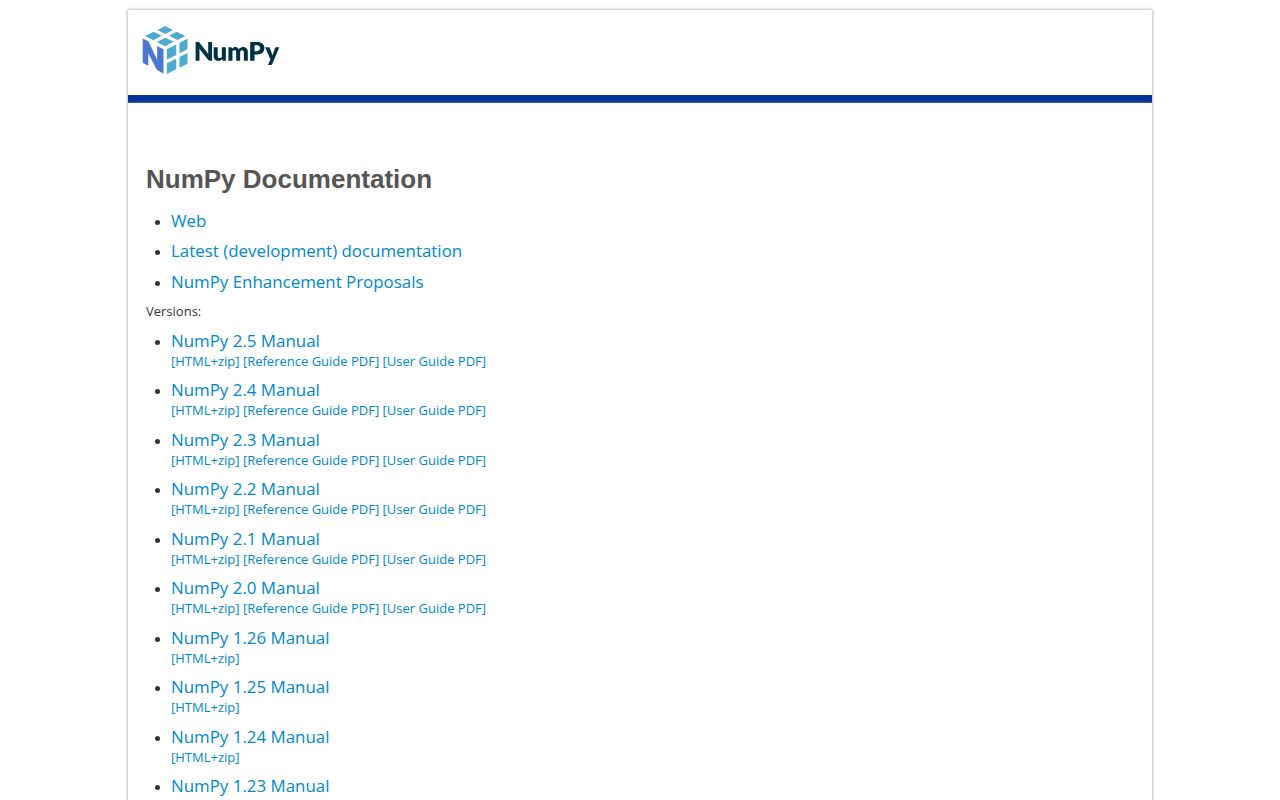This screenshot has width=1280, height=800.
Task: Open User Guide PDF for NumPy 2.1
Action: coord(434,559)
